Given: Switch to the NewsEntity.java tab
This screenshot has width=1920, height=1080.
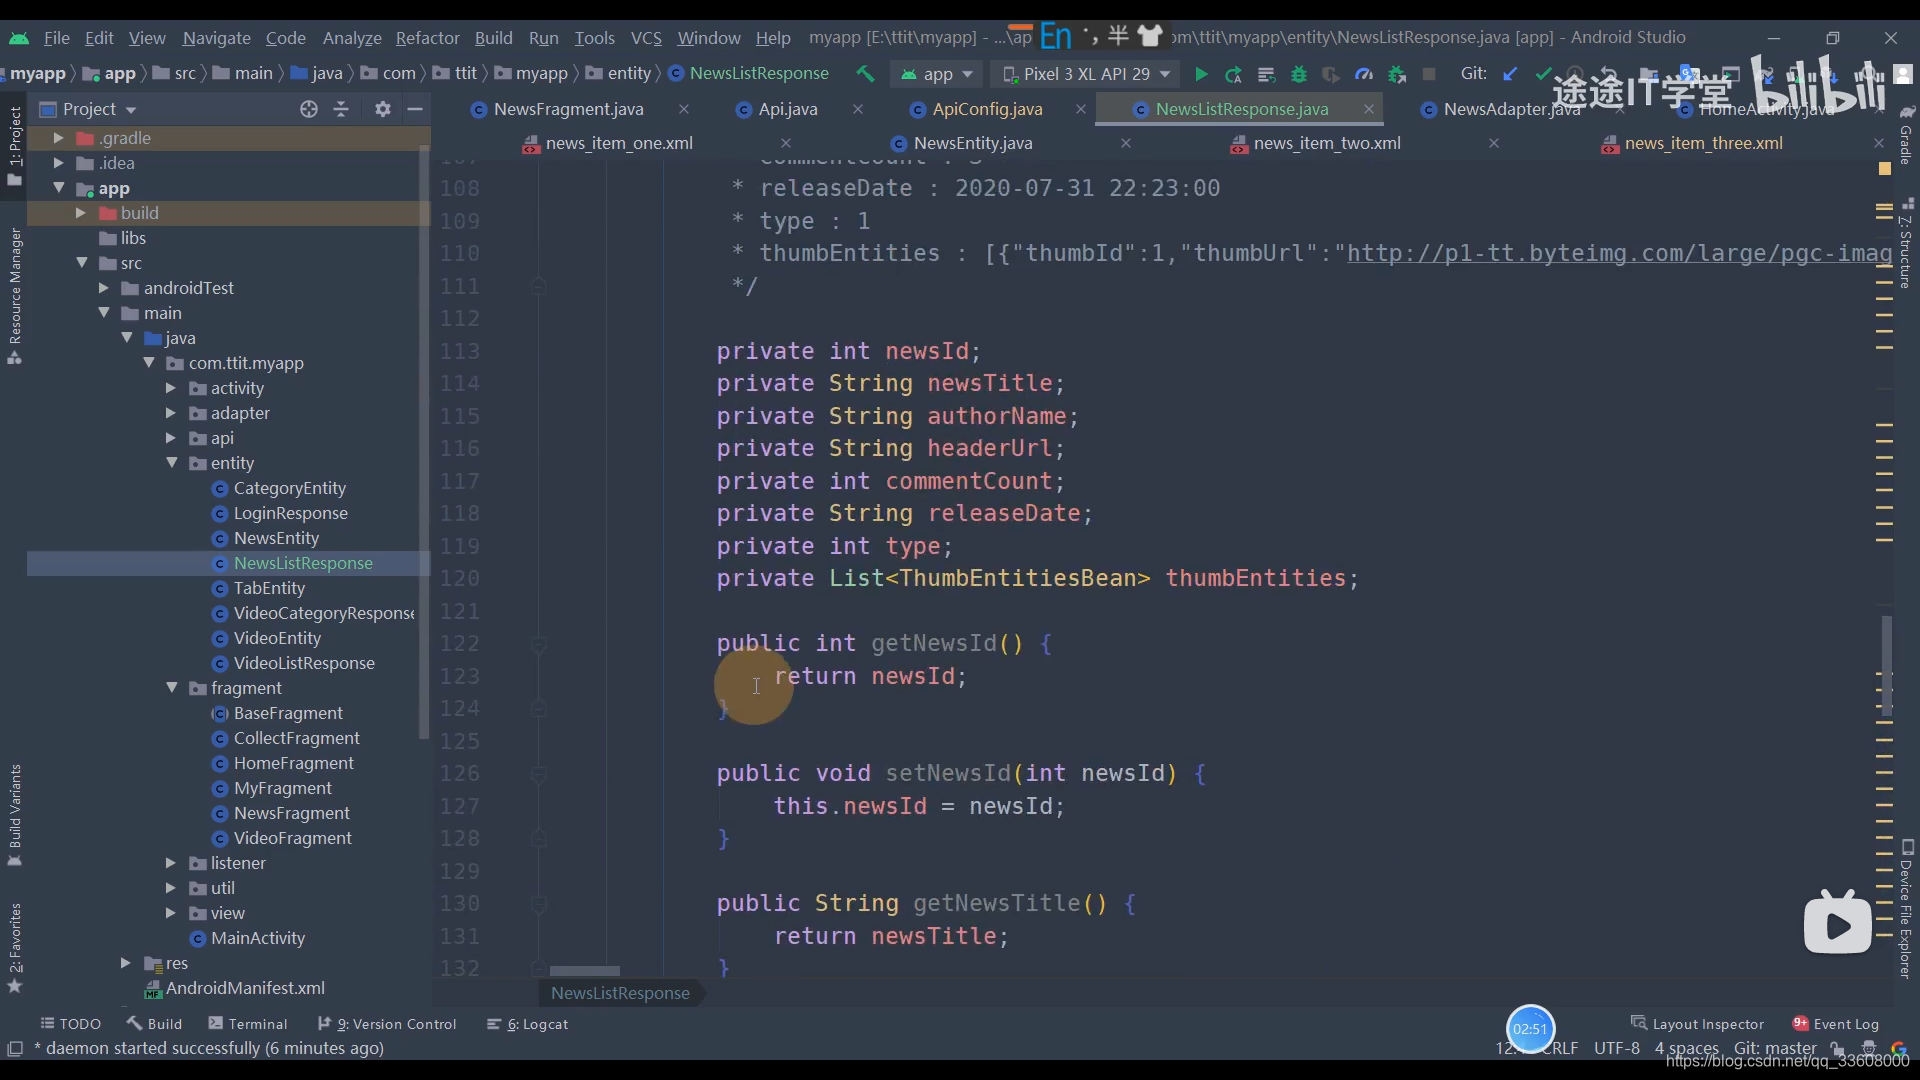Looking at the screenshot, I should (x=972, y=143).
